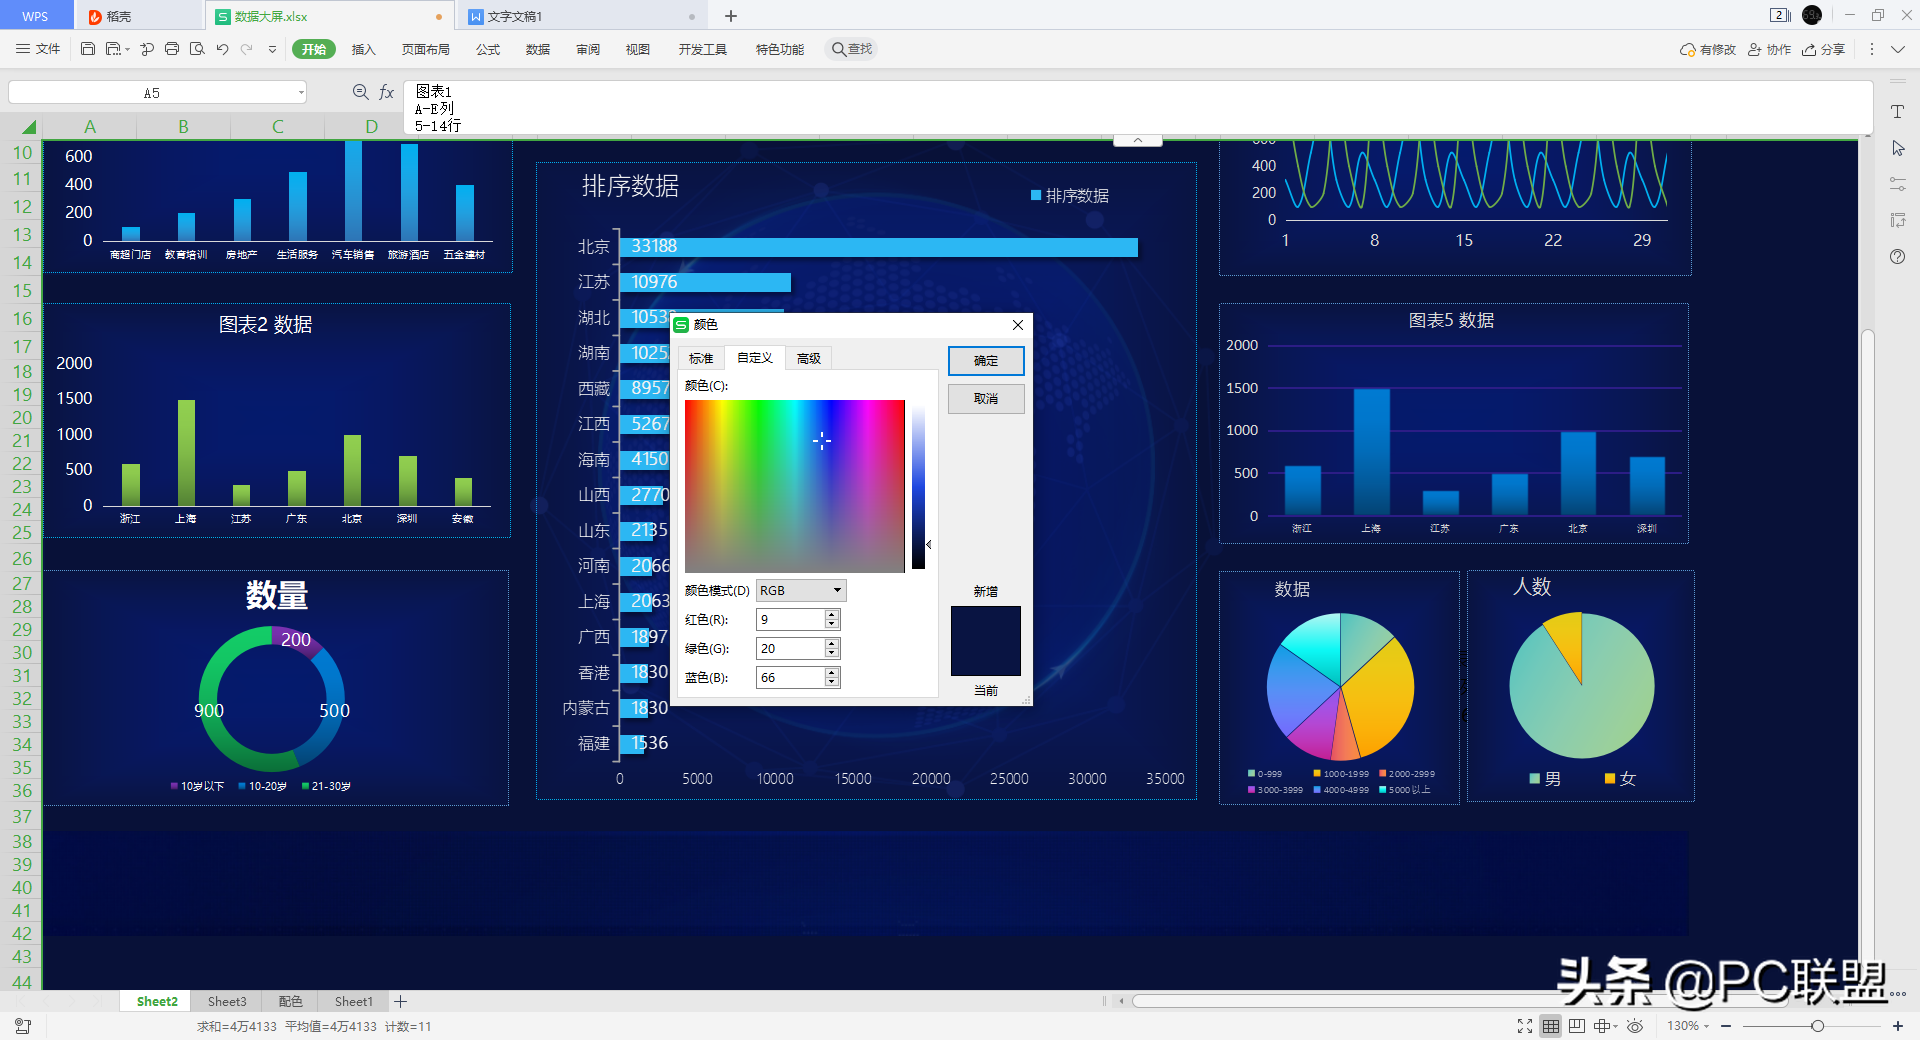
Task: Open the text tool in right sidebar
Action: [1897, 112]
